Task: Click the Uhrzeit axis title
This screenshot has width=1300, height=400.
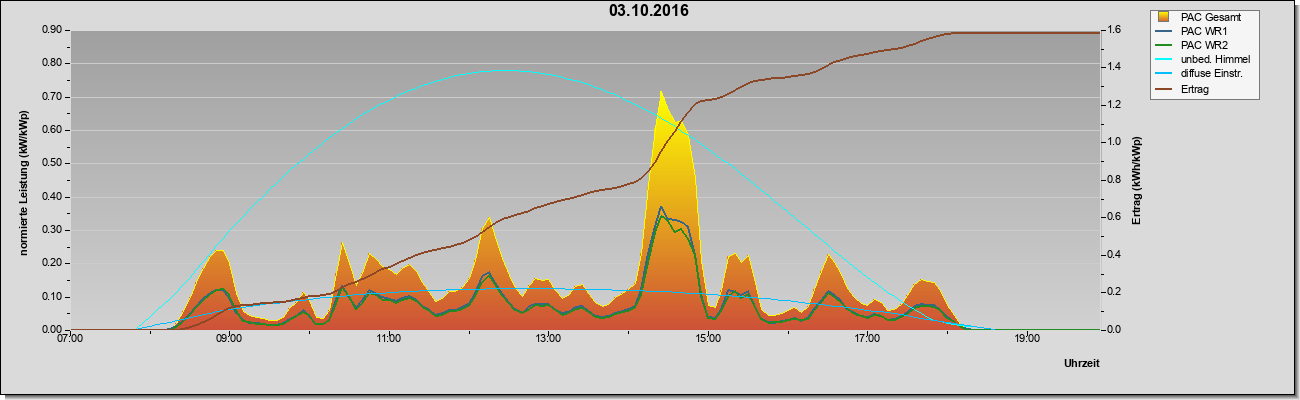Action: pyautogui.click(x=1082, y=364)
